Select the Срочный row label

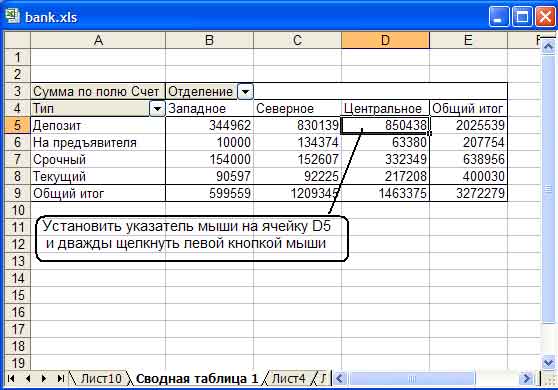[x=98, y=159]
